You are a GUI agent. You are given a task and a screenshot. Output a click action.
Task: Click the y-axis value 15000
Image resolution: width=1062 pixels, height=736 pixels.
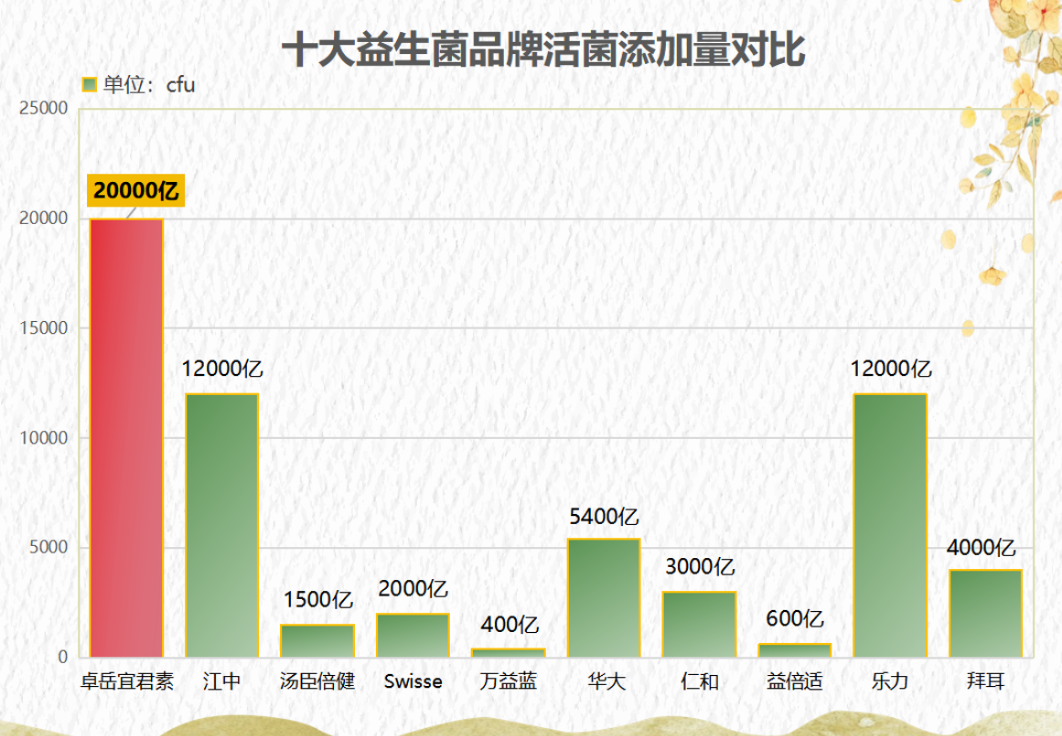coord(43,328)
